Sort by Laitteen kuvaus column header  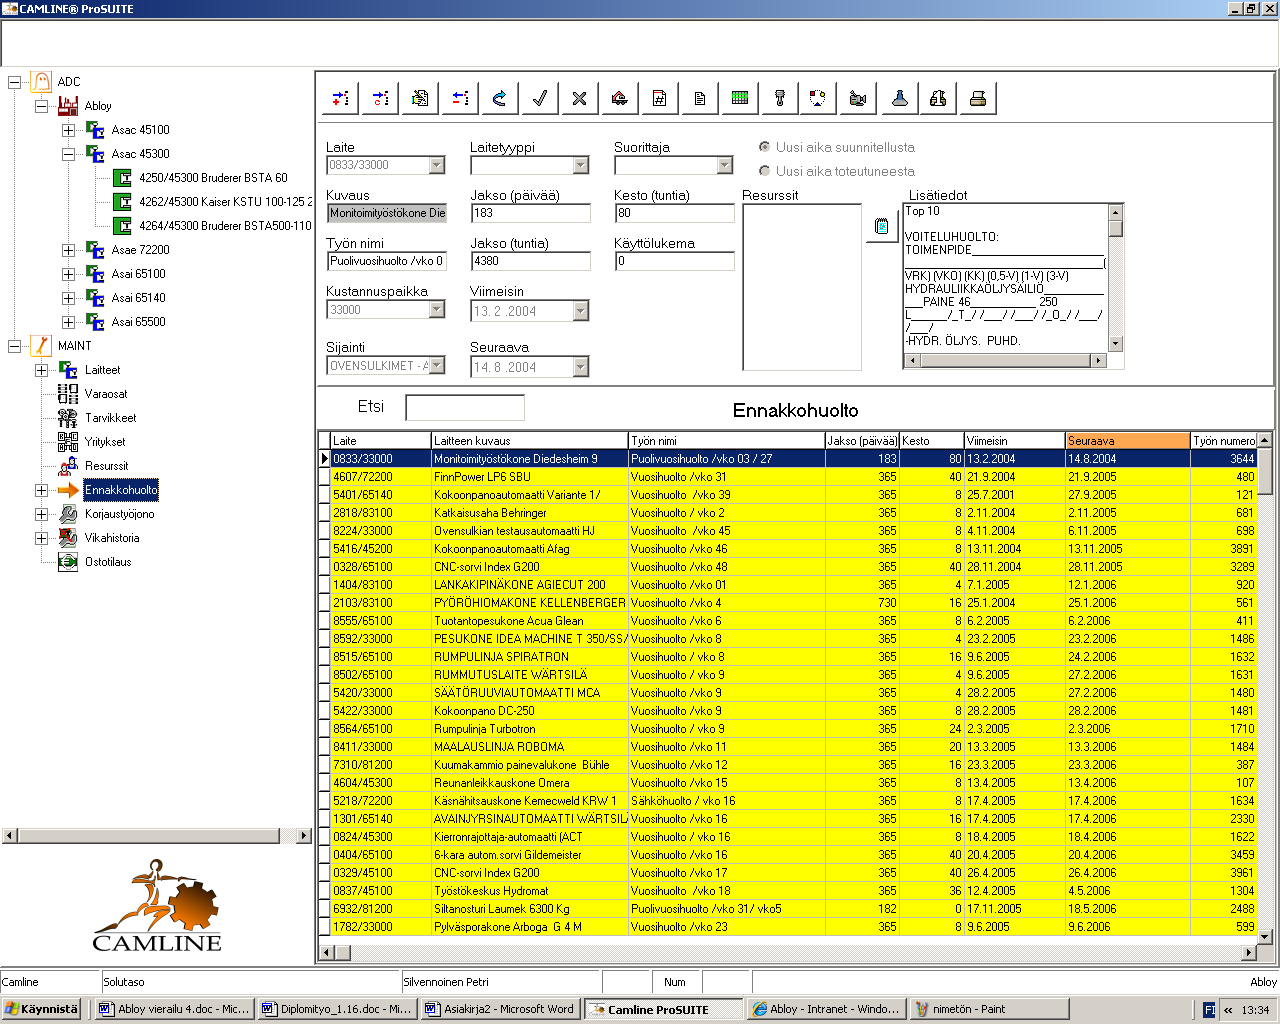coord(530,441)
